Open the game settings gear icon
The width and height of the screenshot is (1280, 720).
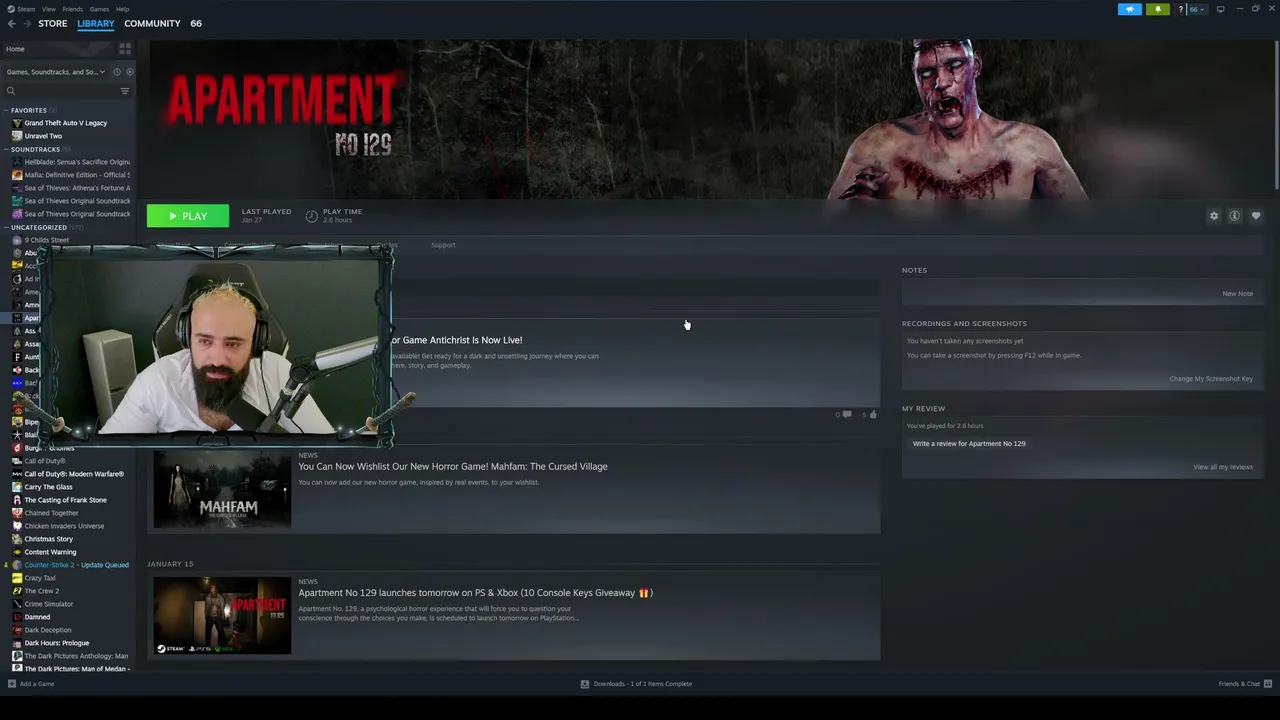point(1214,216)
